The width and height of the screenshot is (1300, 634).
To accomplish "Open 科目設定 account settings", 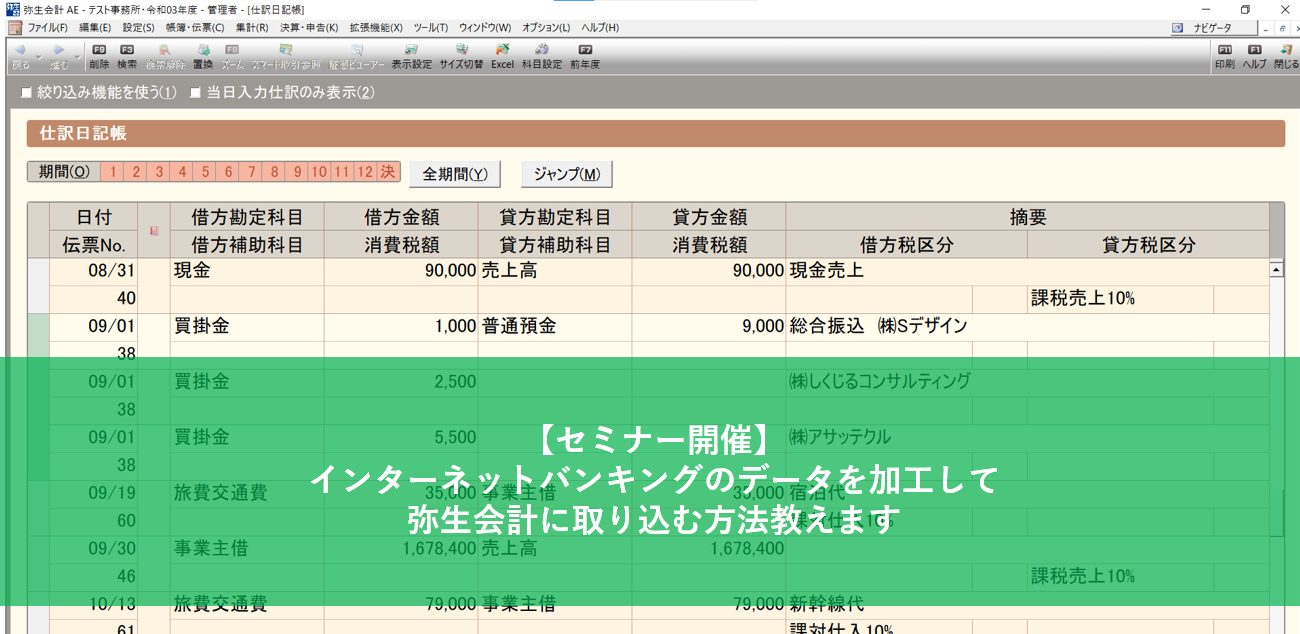I will [x=541, y=56].
